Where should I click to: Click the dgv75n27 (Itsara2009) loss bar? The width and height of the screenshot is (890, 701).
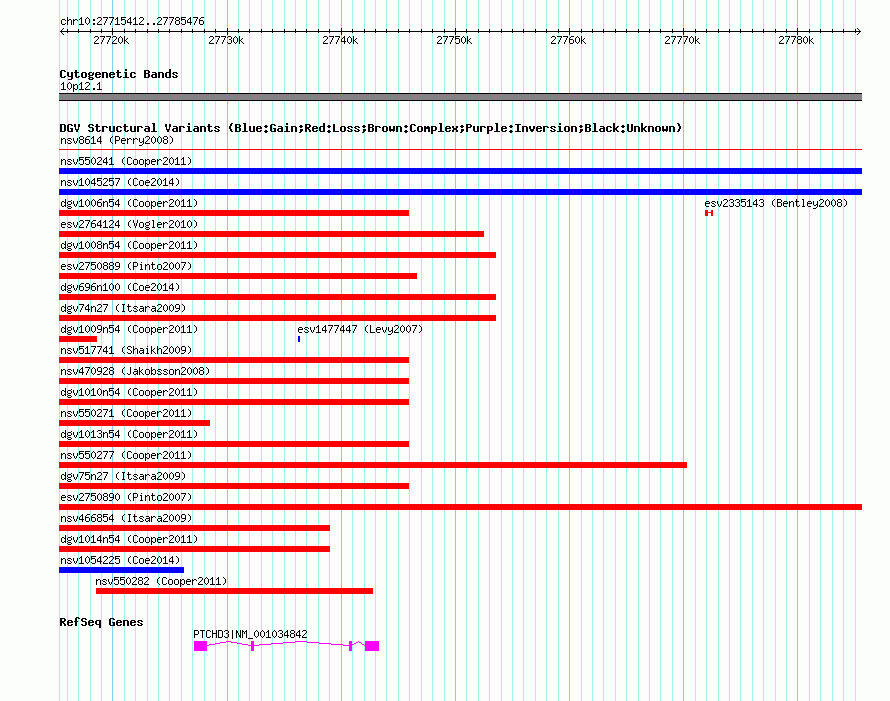coord(234,486)
